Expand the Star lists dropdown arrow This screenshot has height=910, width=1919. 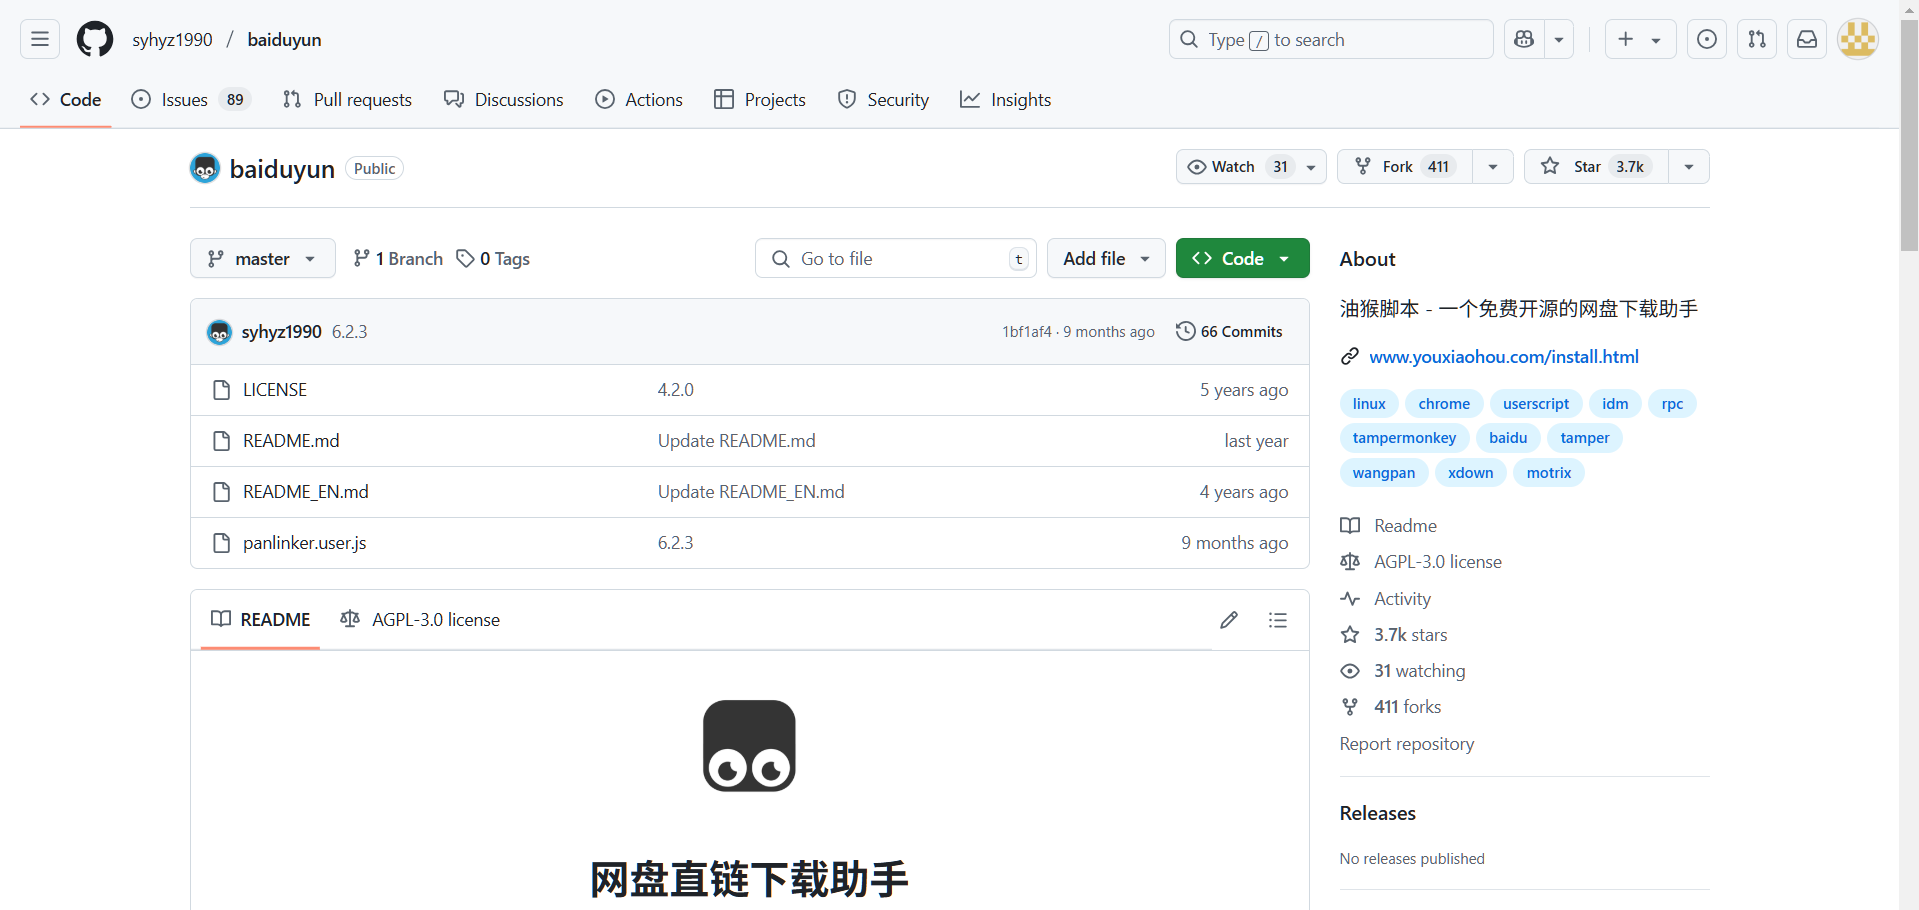1689,167
